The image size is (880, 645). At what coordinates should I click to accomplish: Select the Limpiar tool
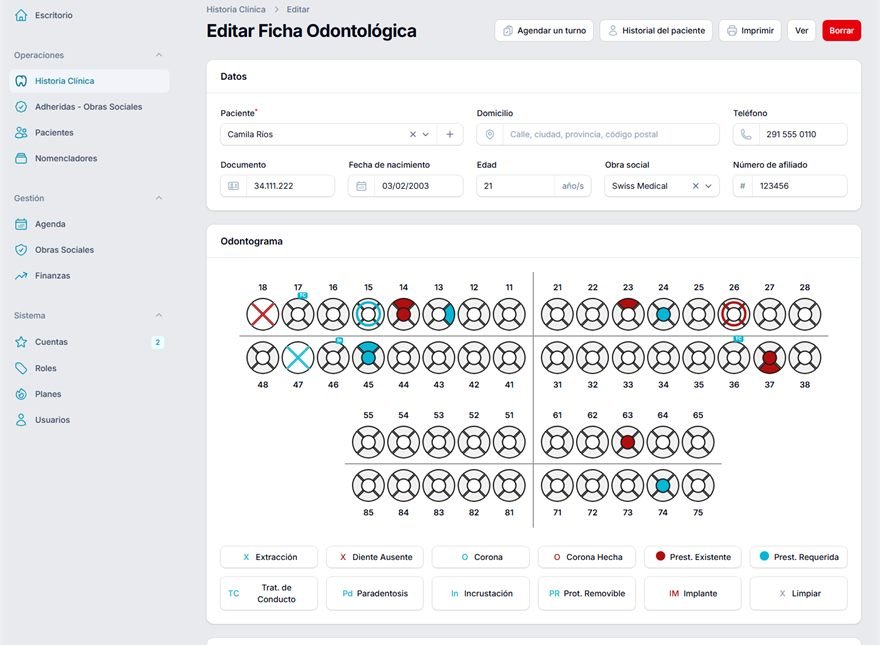point(799,593)
